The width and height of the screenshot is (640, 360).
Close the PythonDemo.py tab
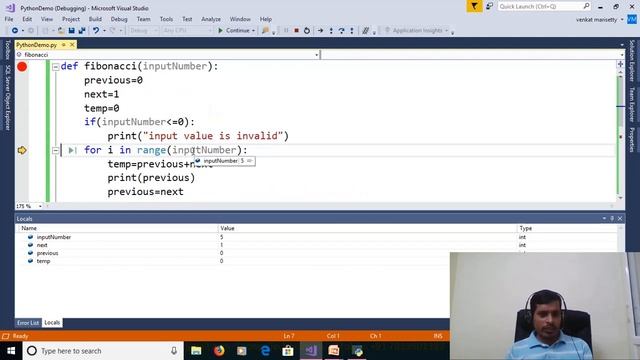(x=72, y=44)
